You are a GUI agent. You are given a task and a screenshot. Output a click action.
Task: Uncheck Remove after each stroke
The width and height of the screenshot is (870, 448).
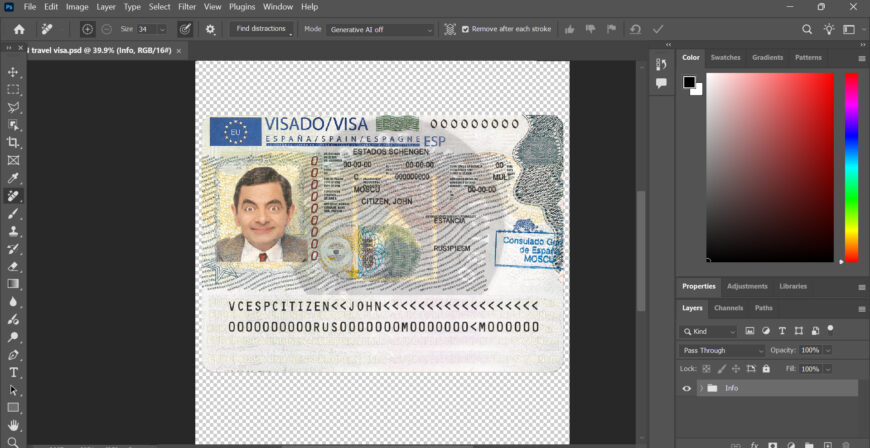click(466, 29)
